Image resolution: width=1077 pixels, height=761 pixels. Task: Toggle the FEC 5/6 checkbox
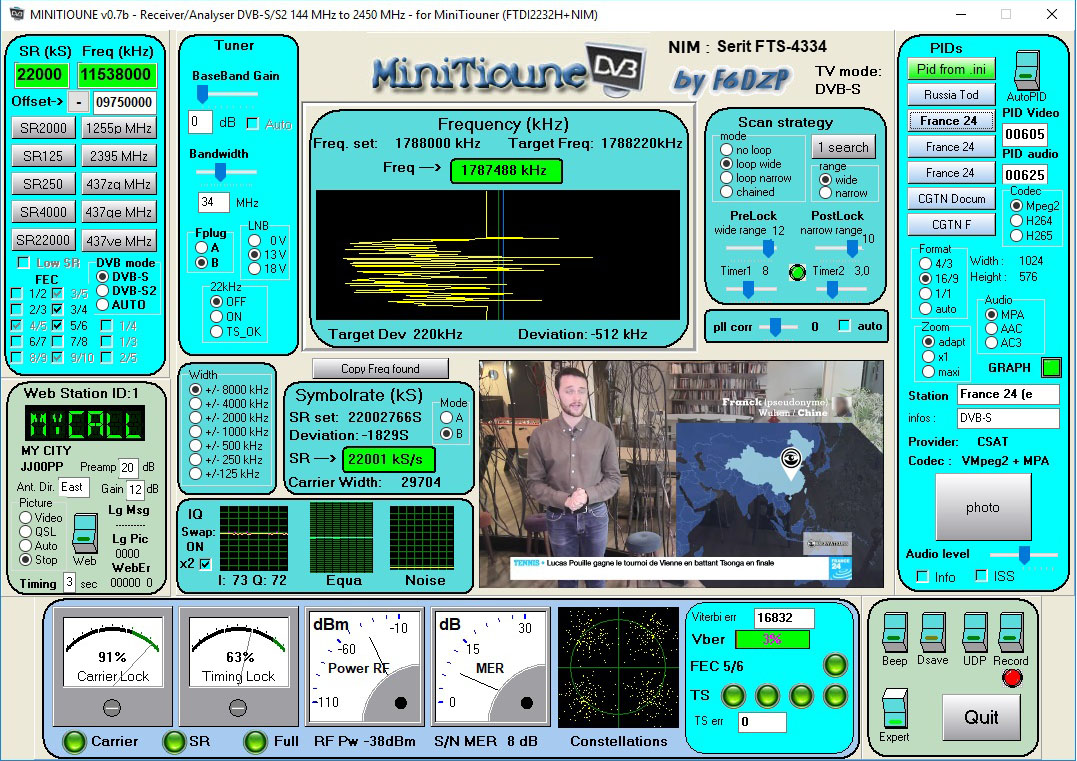(57, 325)
